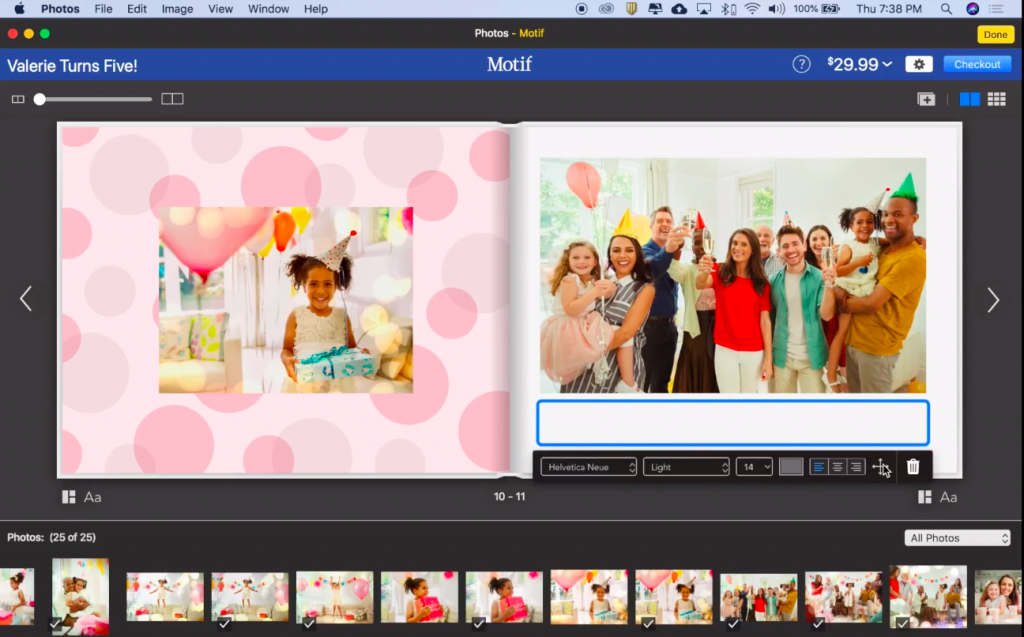Click the right page Aa text icon
The image size is (1024, 637).
tap(948, 497)
